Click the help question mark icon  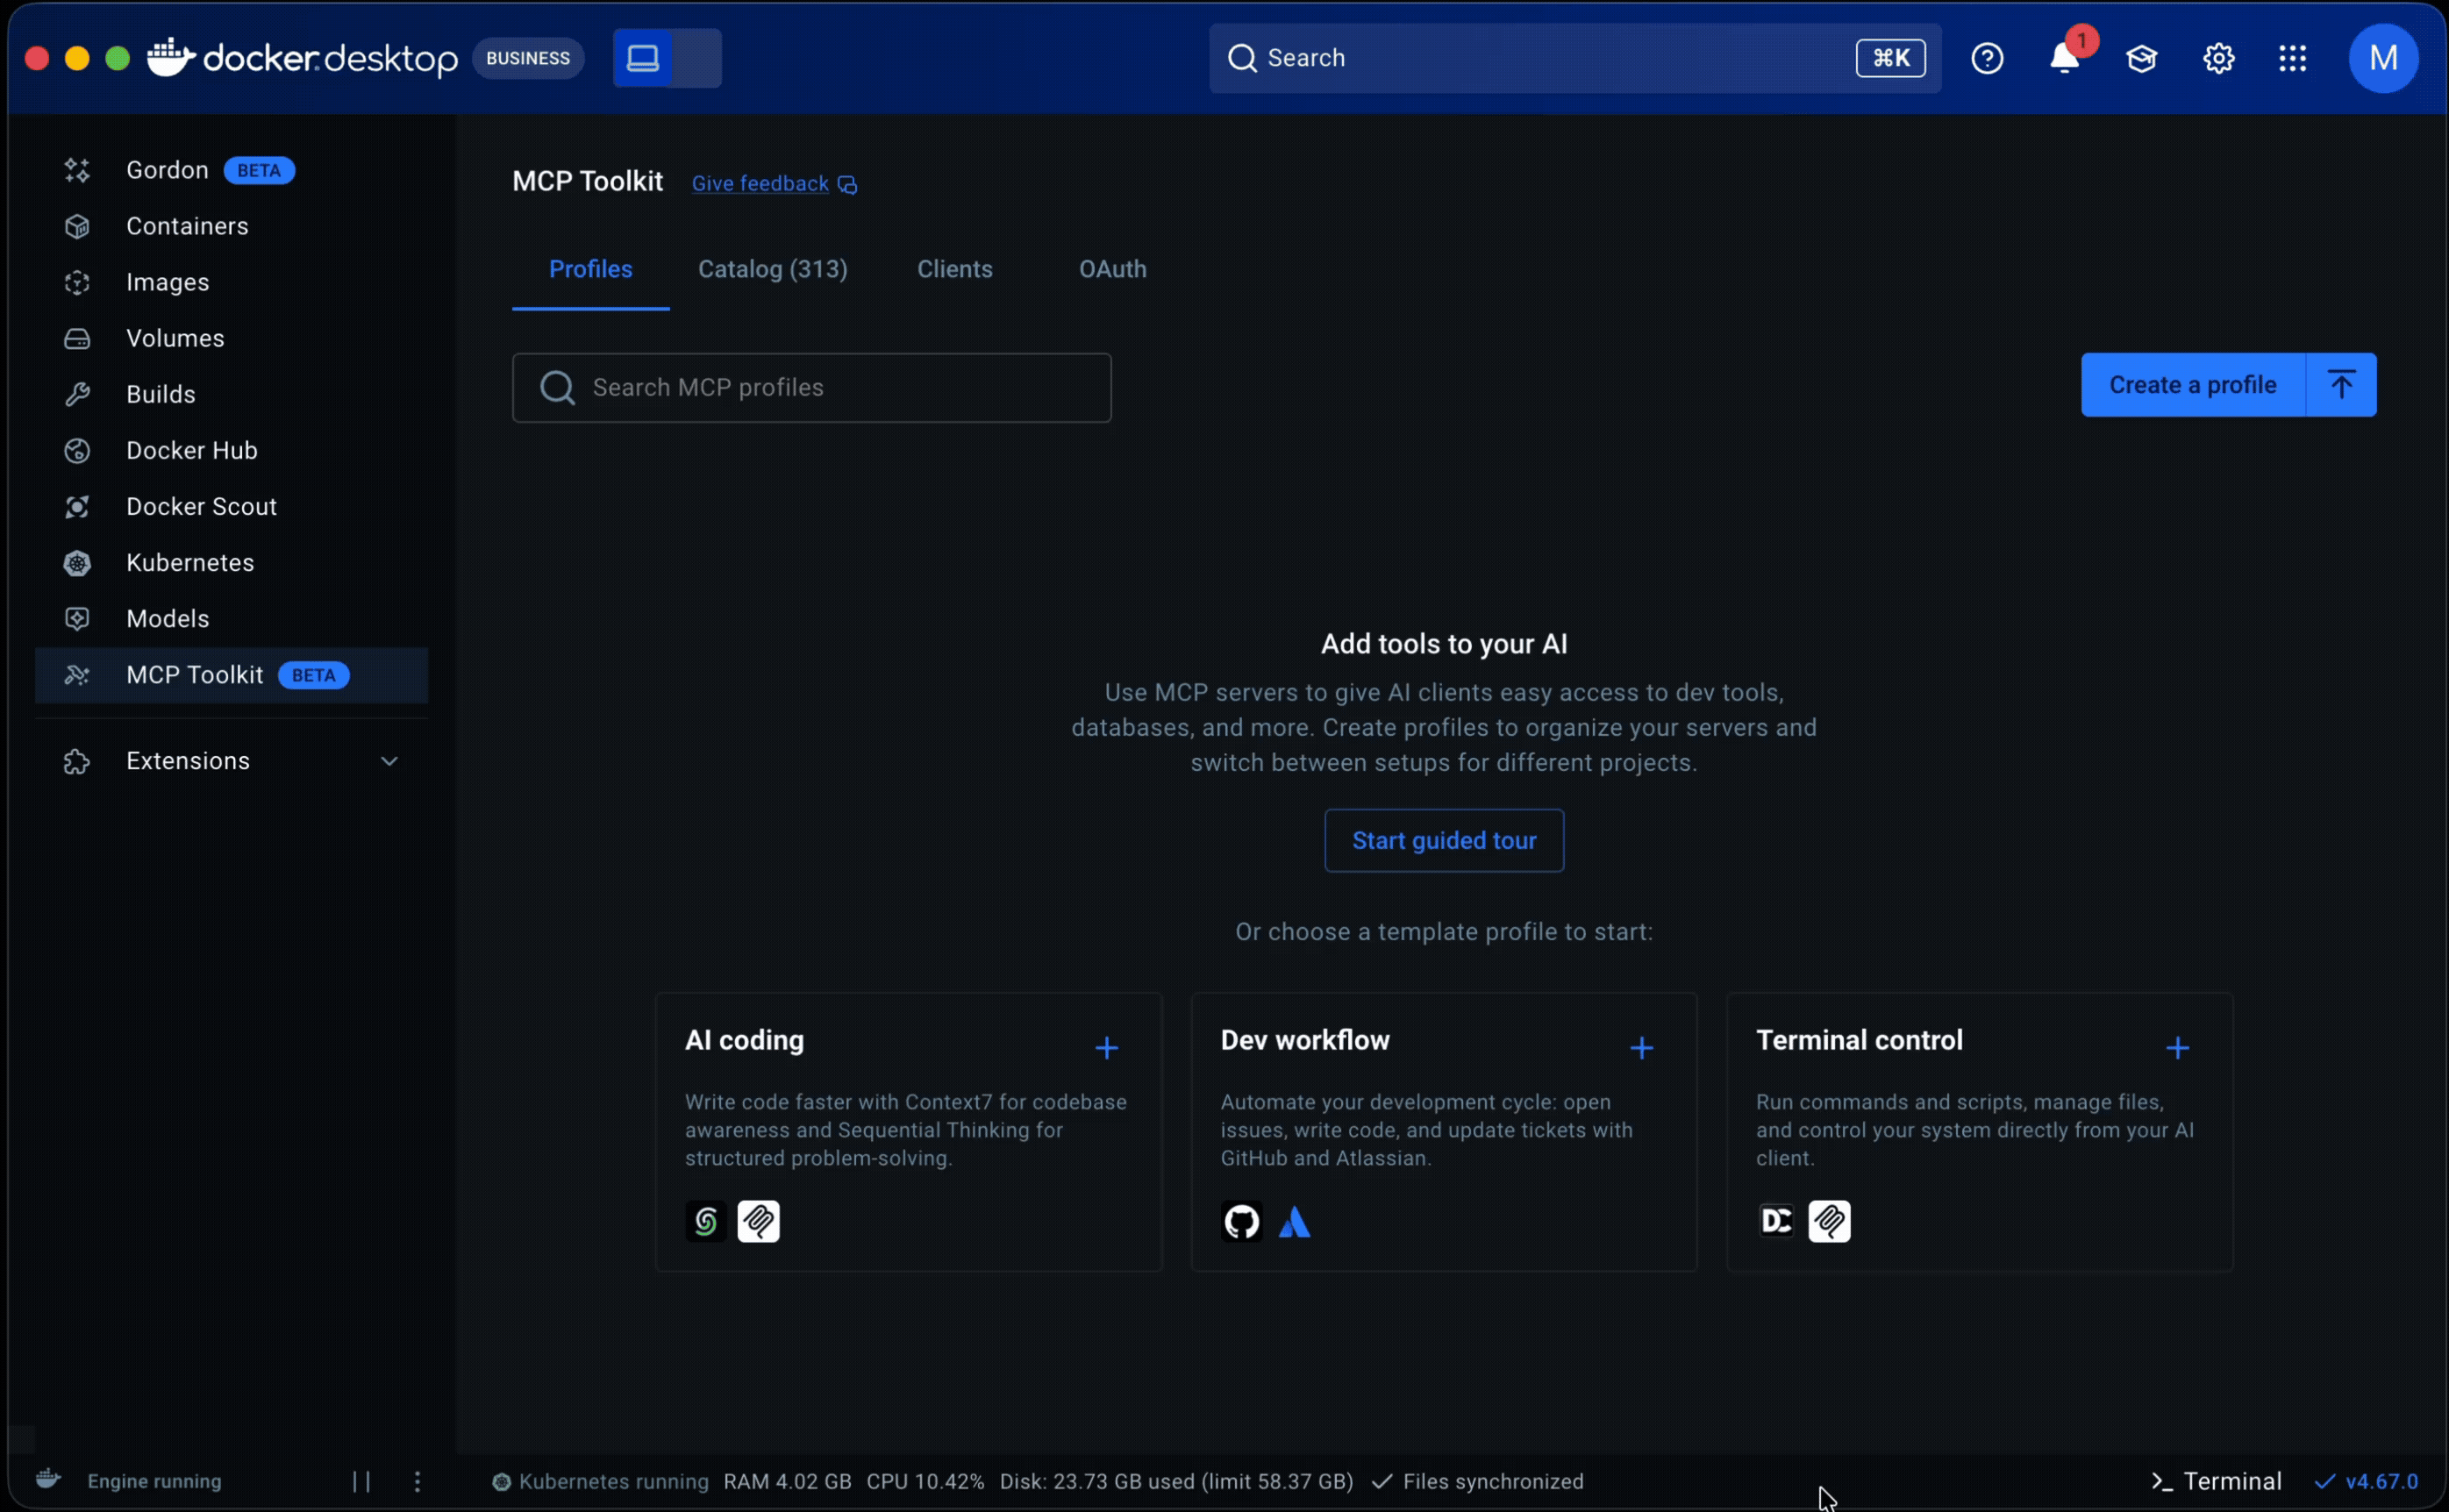click(x=1986, y=58)
